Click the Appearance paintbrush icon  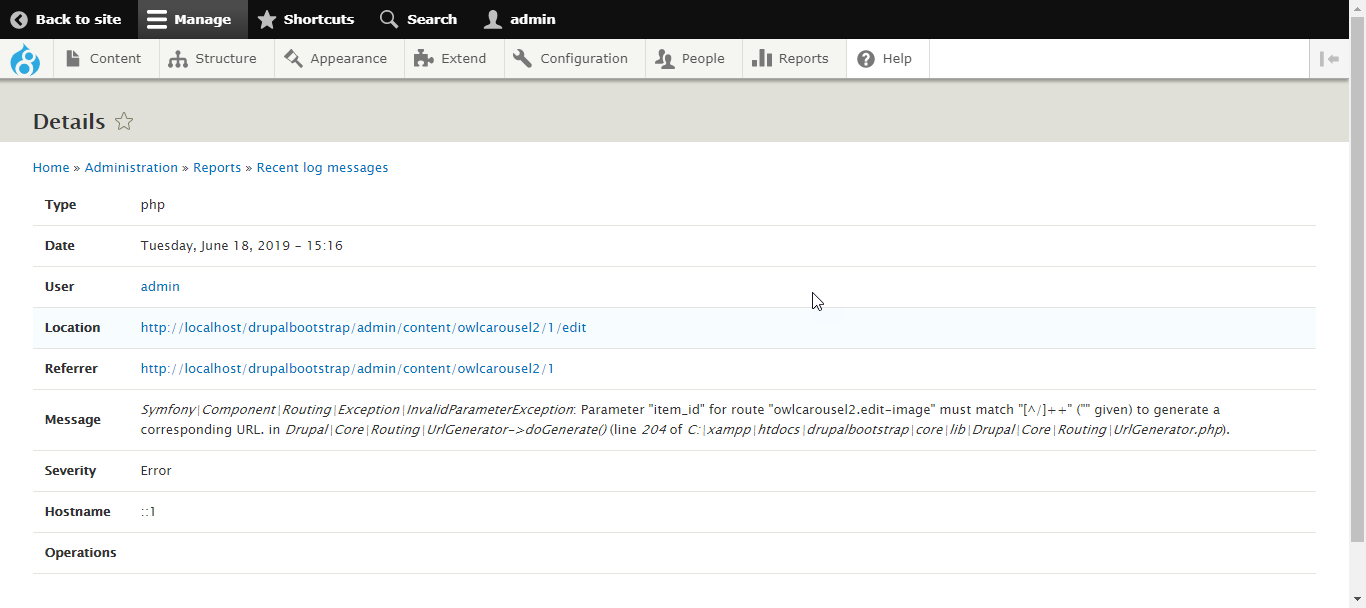tap(292, 58)
